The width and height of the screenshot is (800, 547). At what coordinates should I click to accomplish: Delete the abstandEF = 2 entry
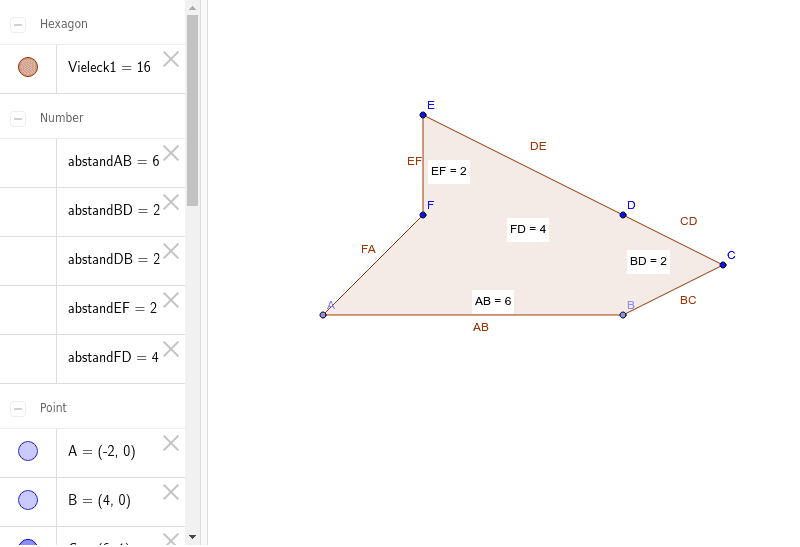pos(171,300)
